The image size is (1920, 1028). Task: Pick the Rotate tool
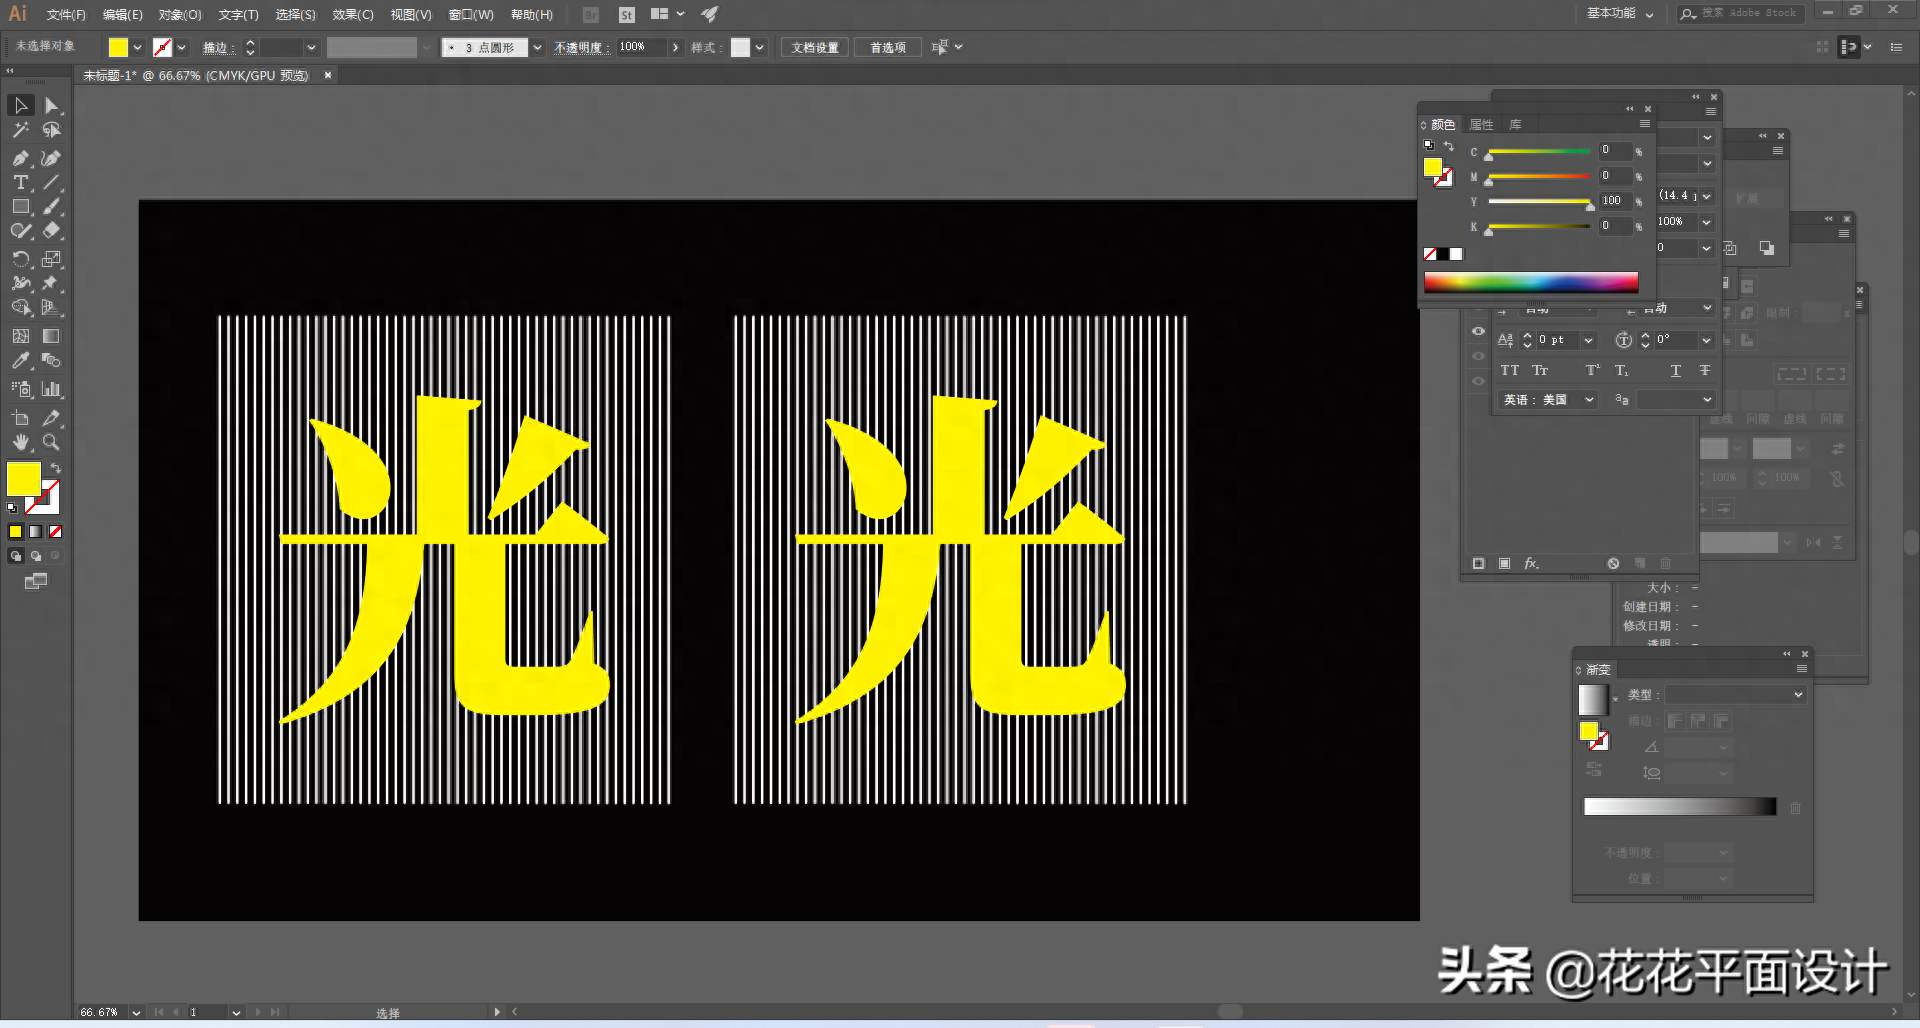pyautogui.click(x=20, y=259)
